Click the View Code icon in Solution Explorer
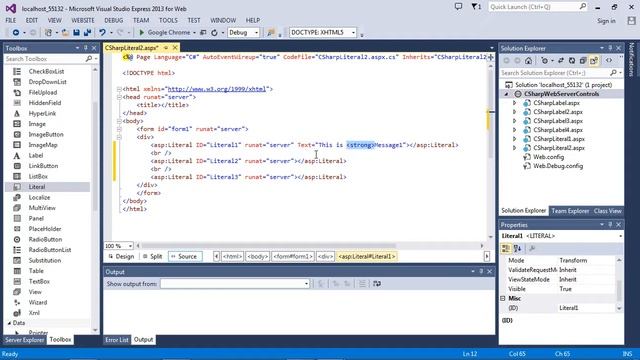The image size is (640, 360). point(609,60)
